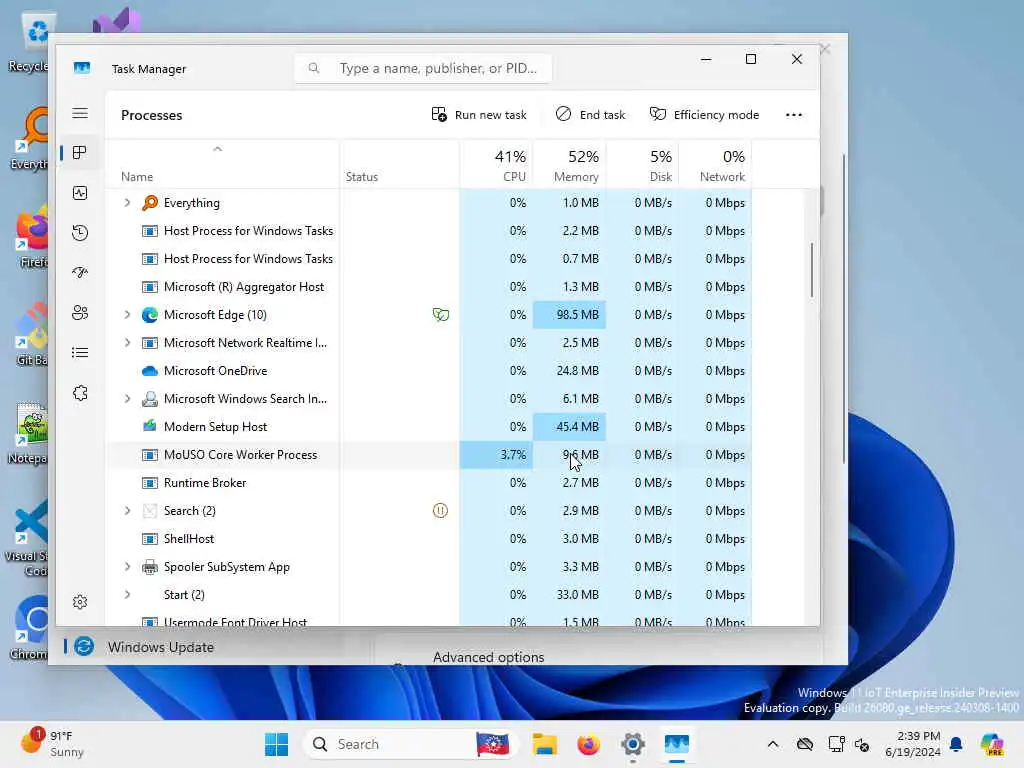Expand the Microsoft Edge (10) group

(127, 315)
